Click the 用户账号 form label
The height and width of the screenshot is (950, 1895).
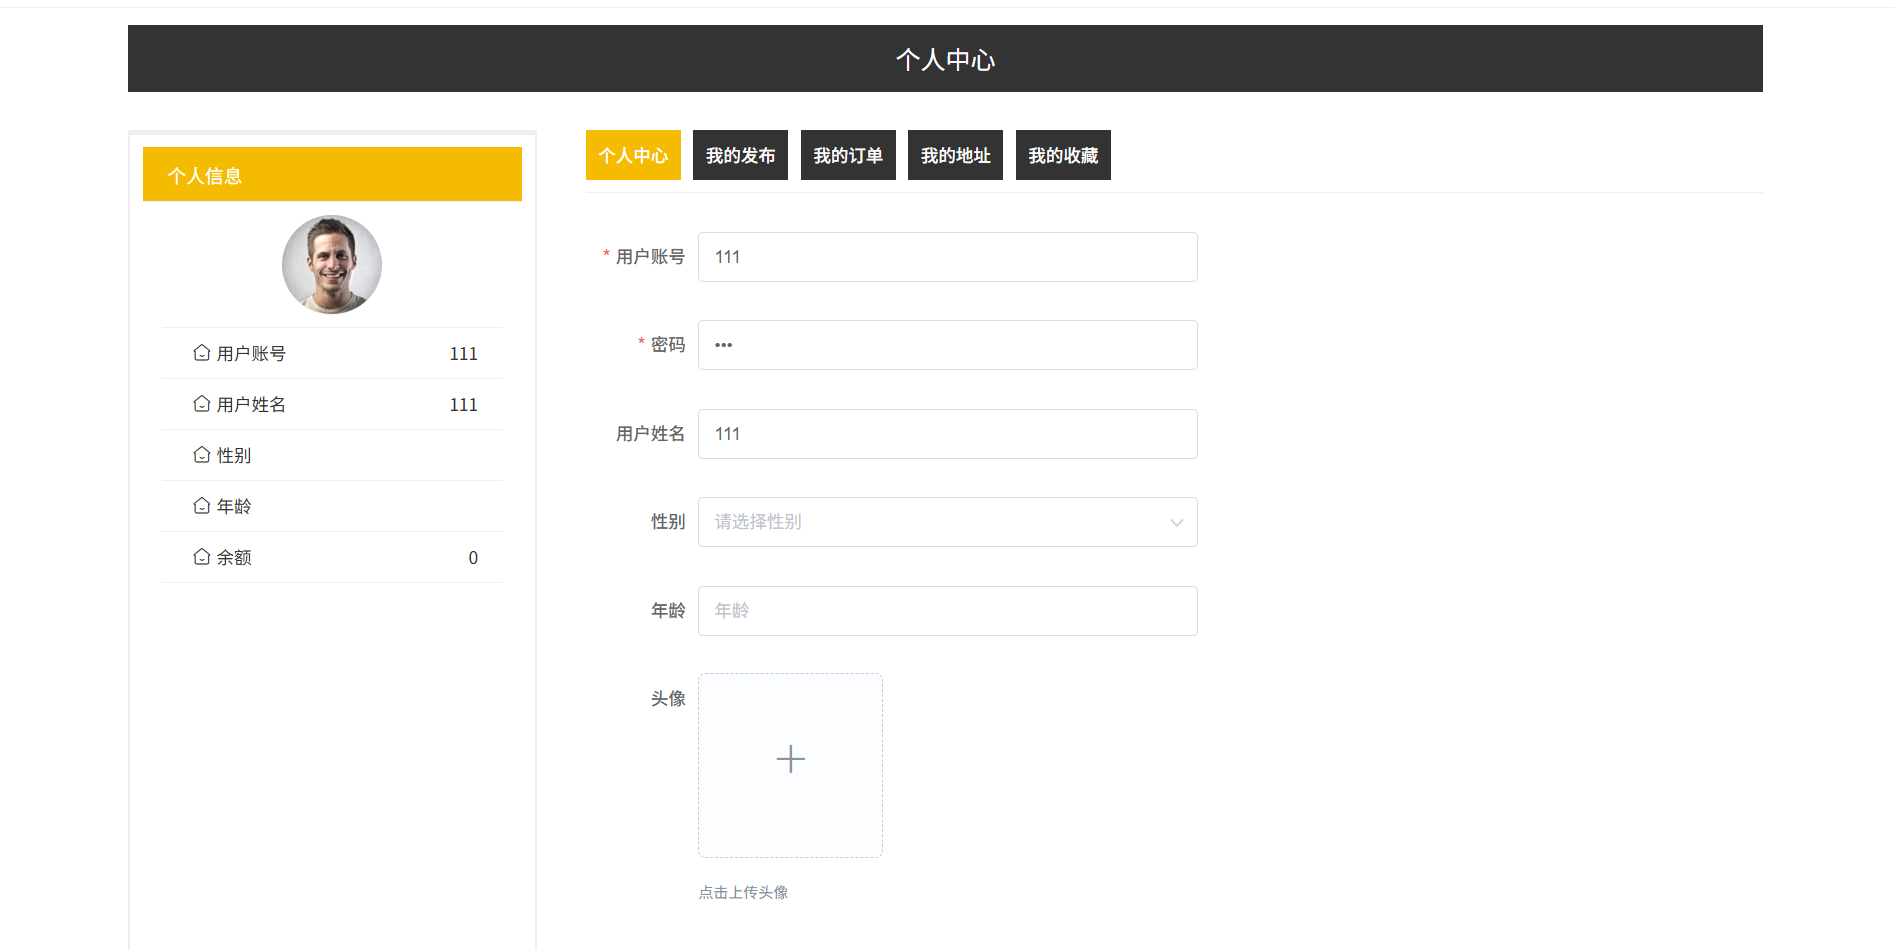[650, 256]
